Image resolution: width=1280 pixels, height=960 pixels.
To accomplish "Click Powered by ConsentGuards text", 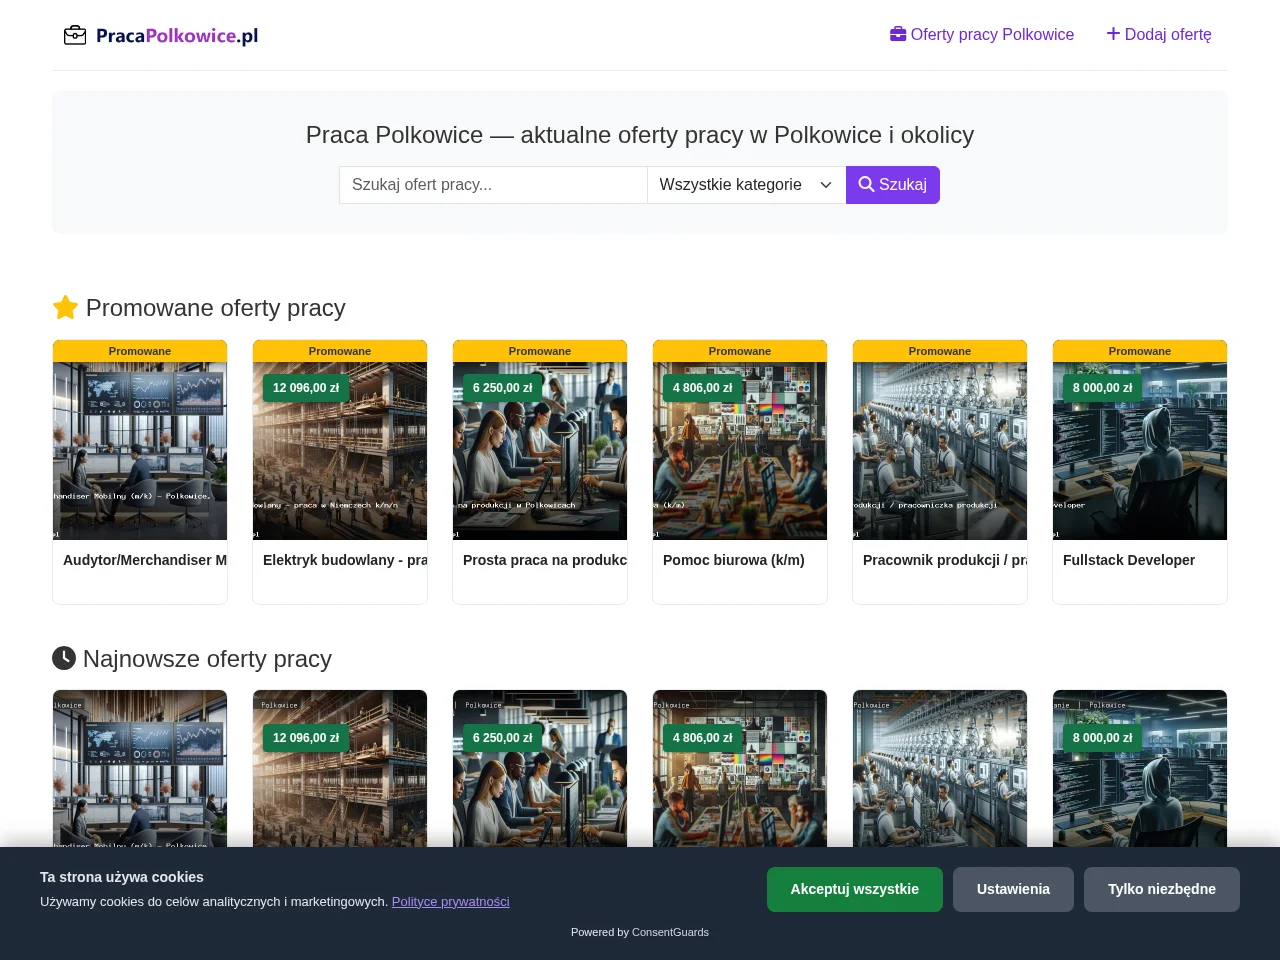I will [640, 932].
